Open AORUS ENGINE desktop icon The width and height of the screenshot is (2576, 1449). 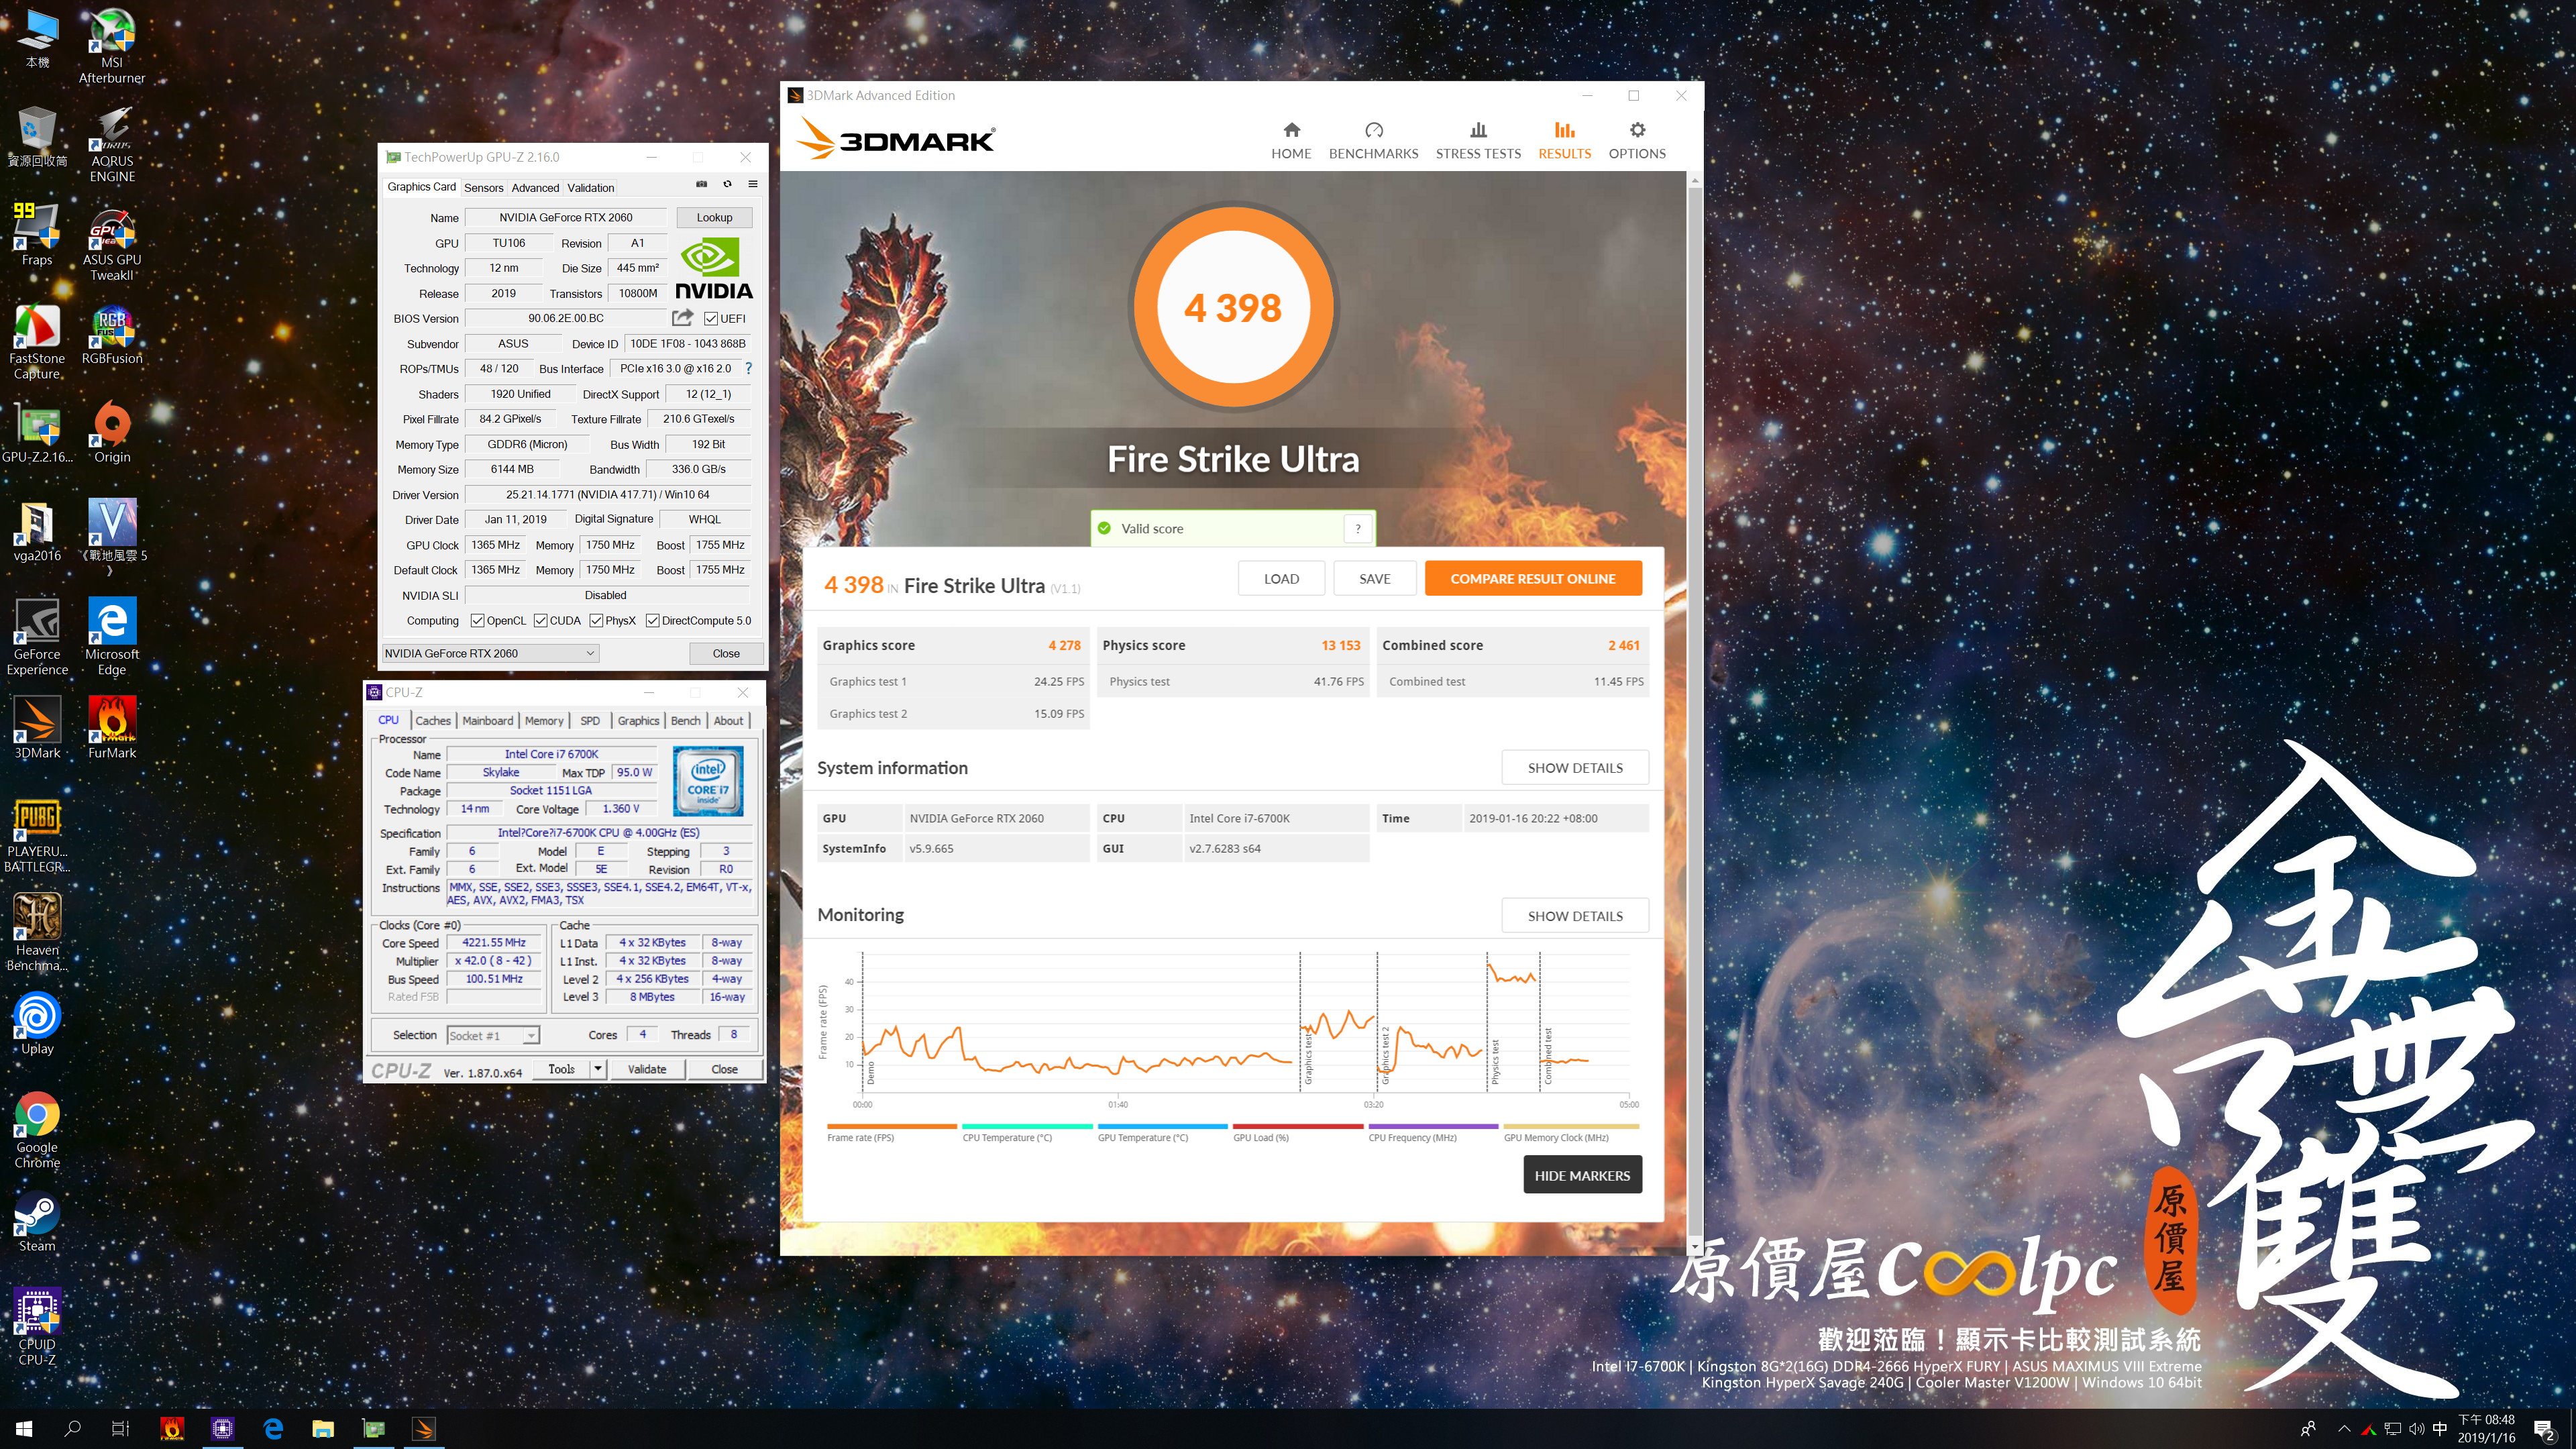[x=112, y=144]
